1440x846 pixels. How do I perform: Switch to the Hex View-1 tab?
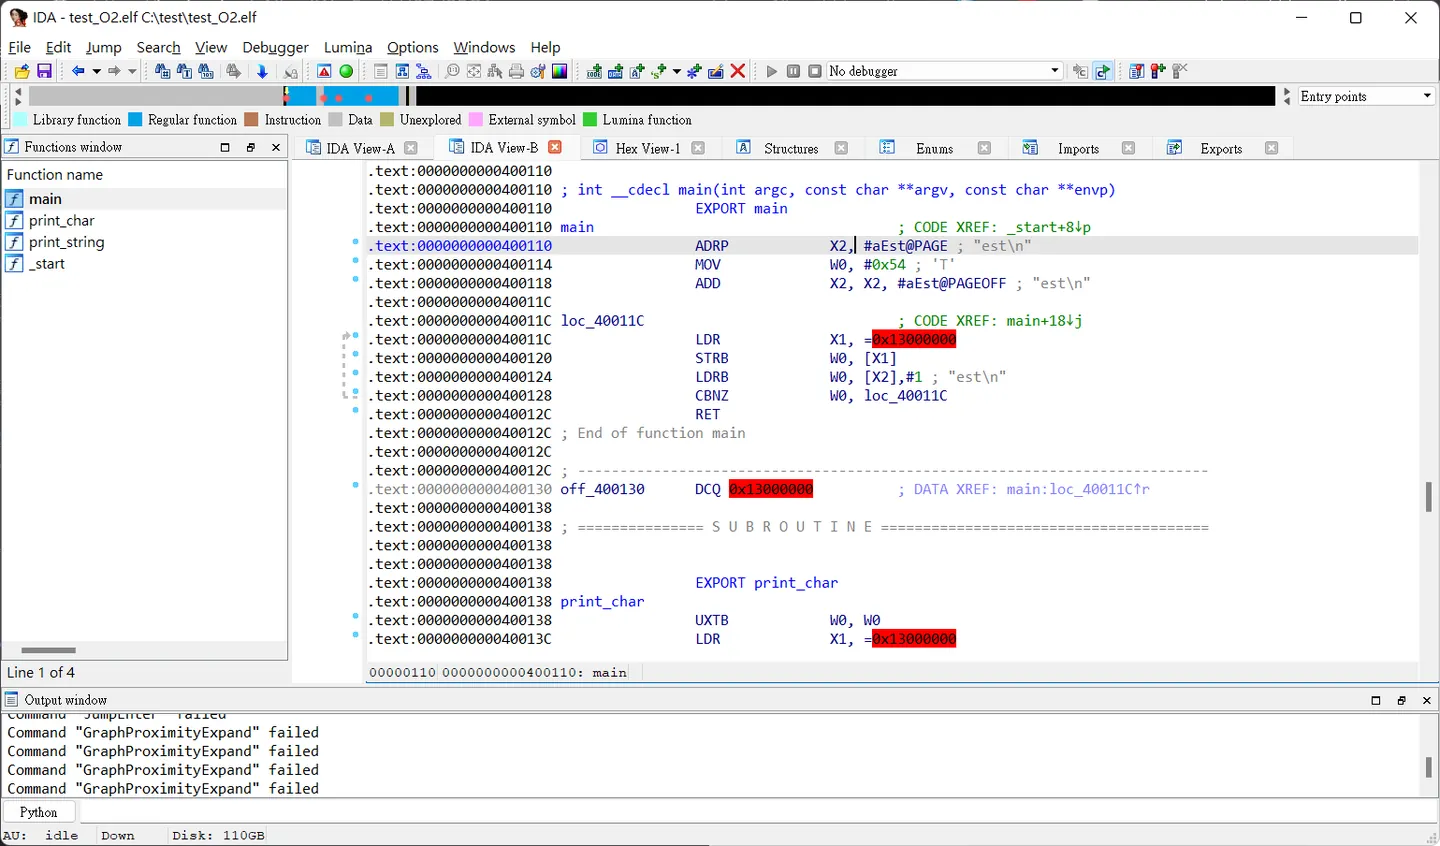647,148
